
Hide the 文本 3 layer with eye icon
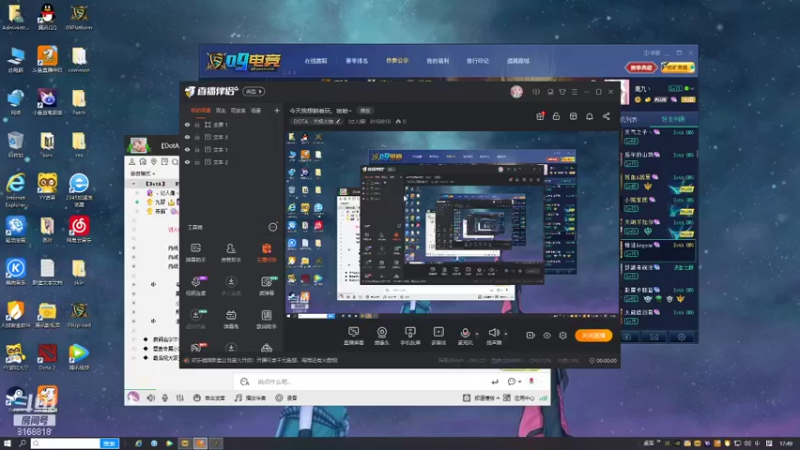pyautogui.click(x=187, y=137)
